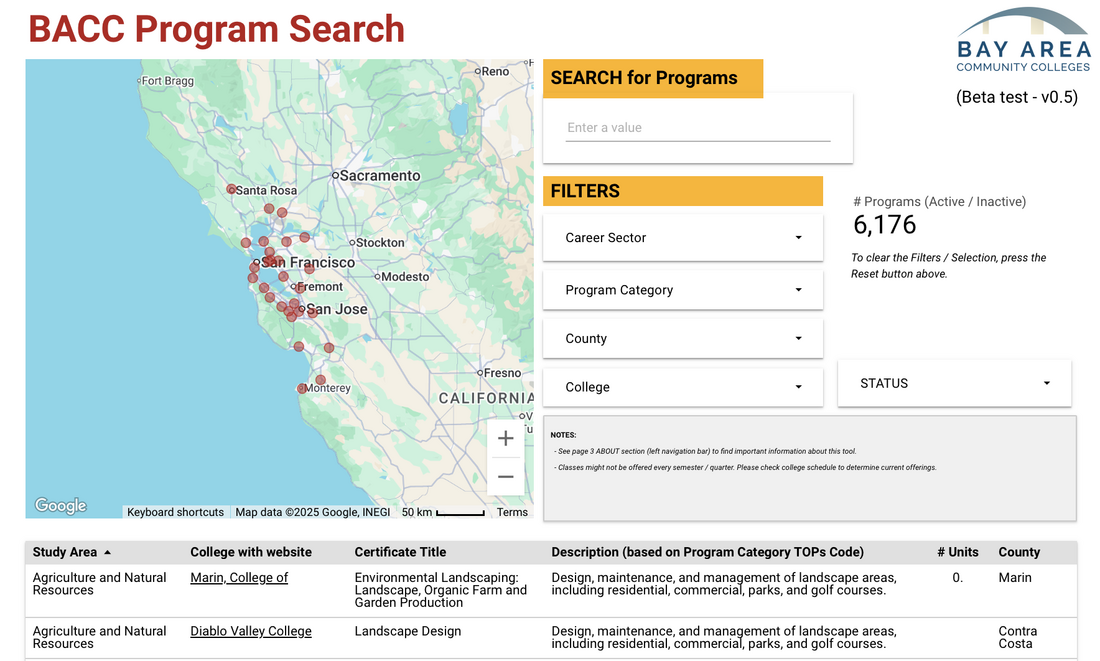Open the Career Sector filter dropdown

pos(682,238)
